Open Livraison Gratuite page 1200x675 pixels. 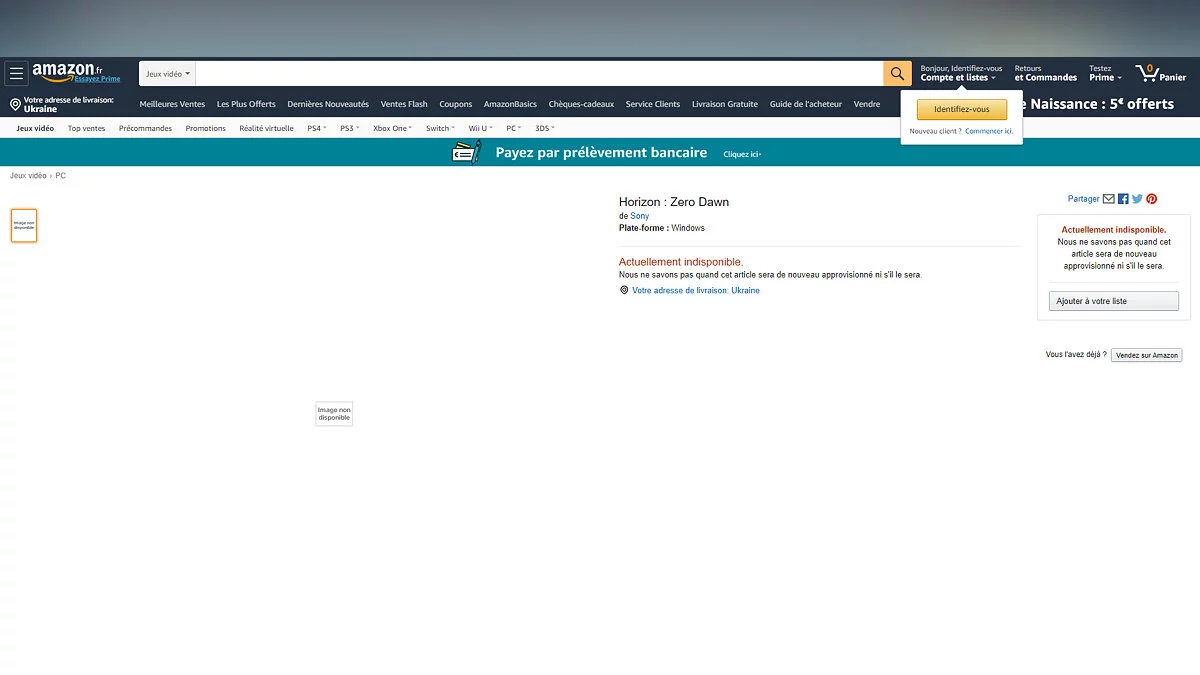725,104
